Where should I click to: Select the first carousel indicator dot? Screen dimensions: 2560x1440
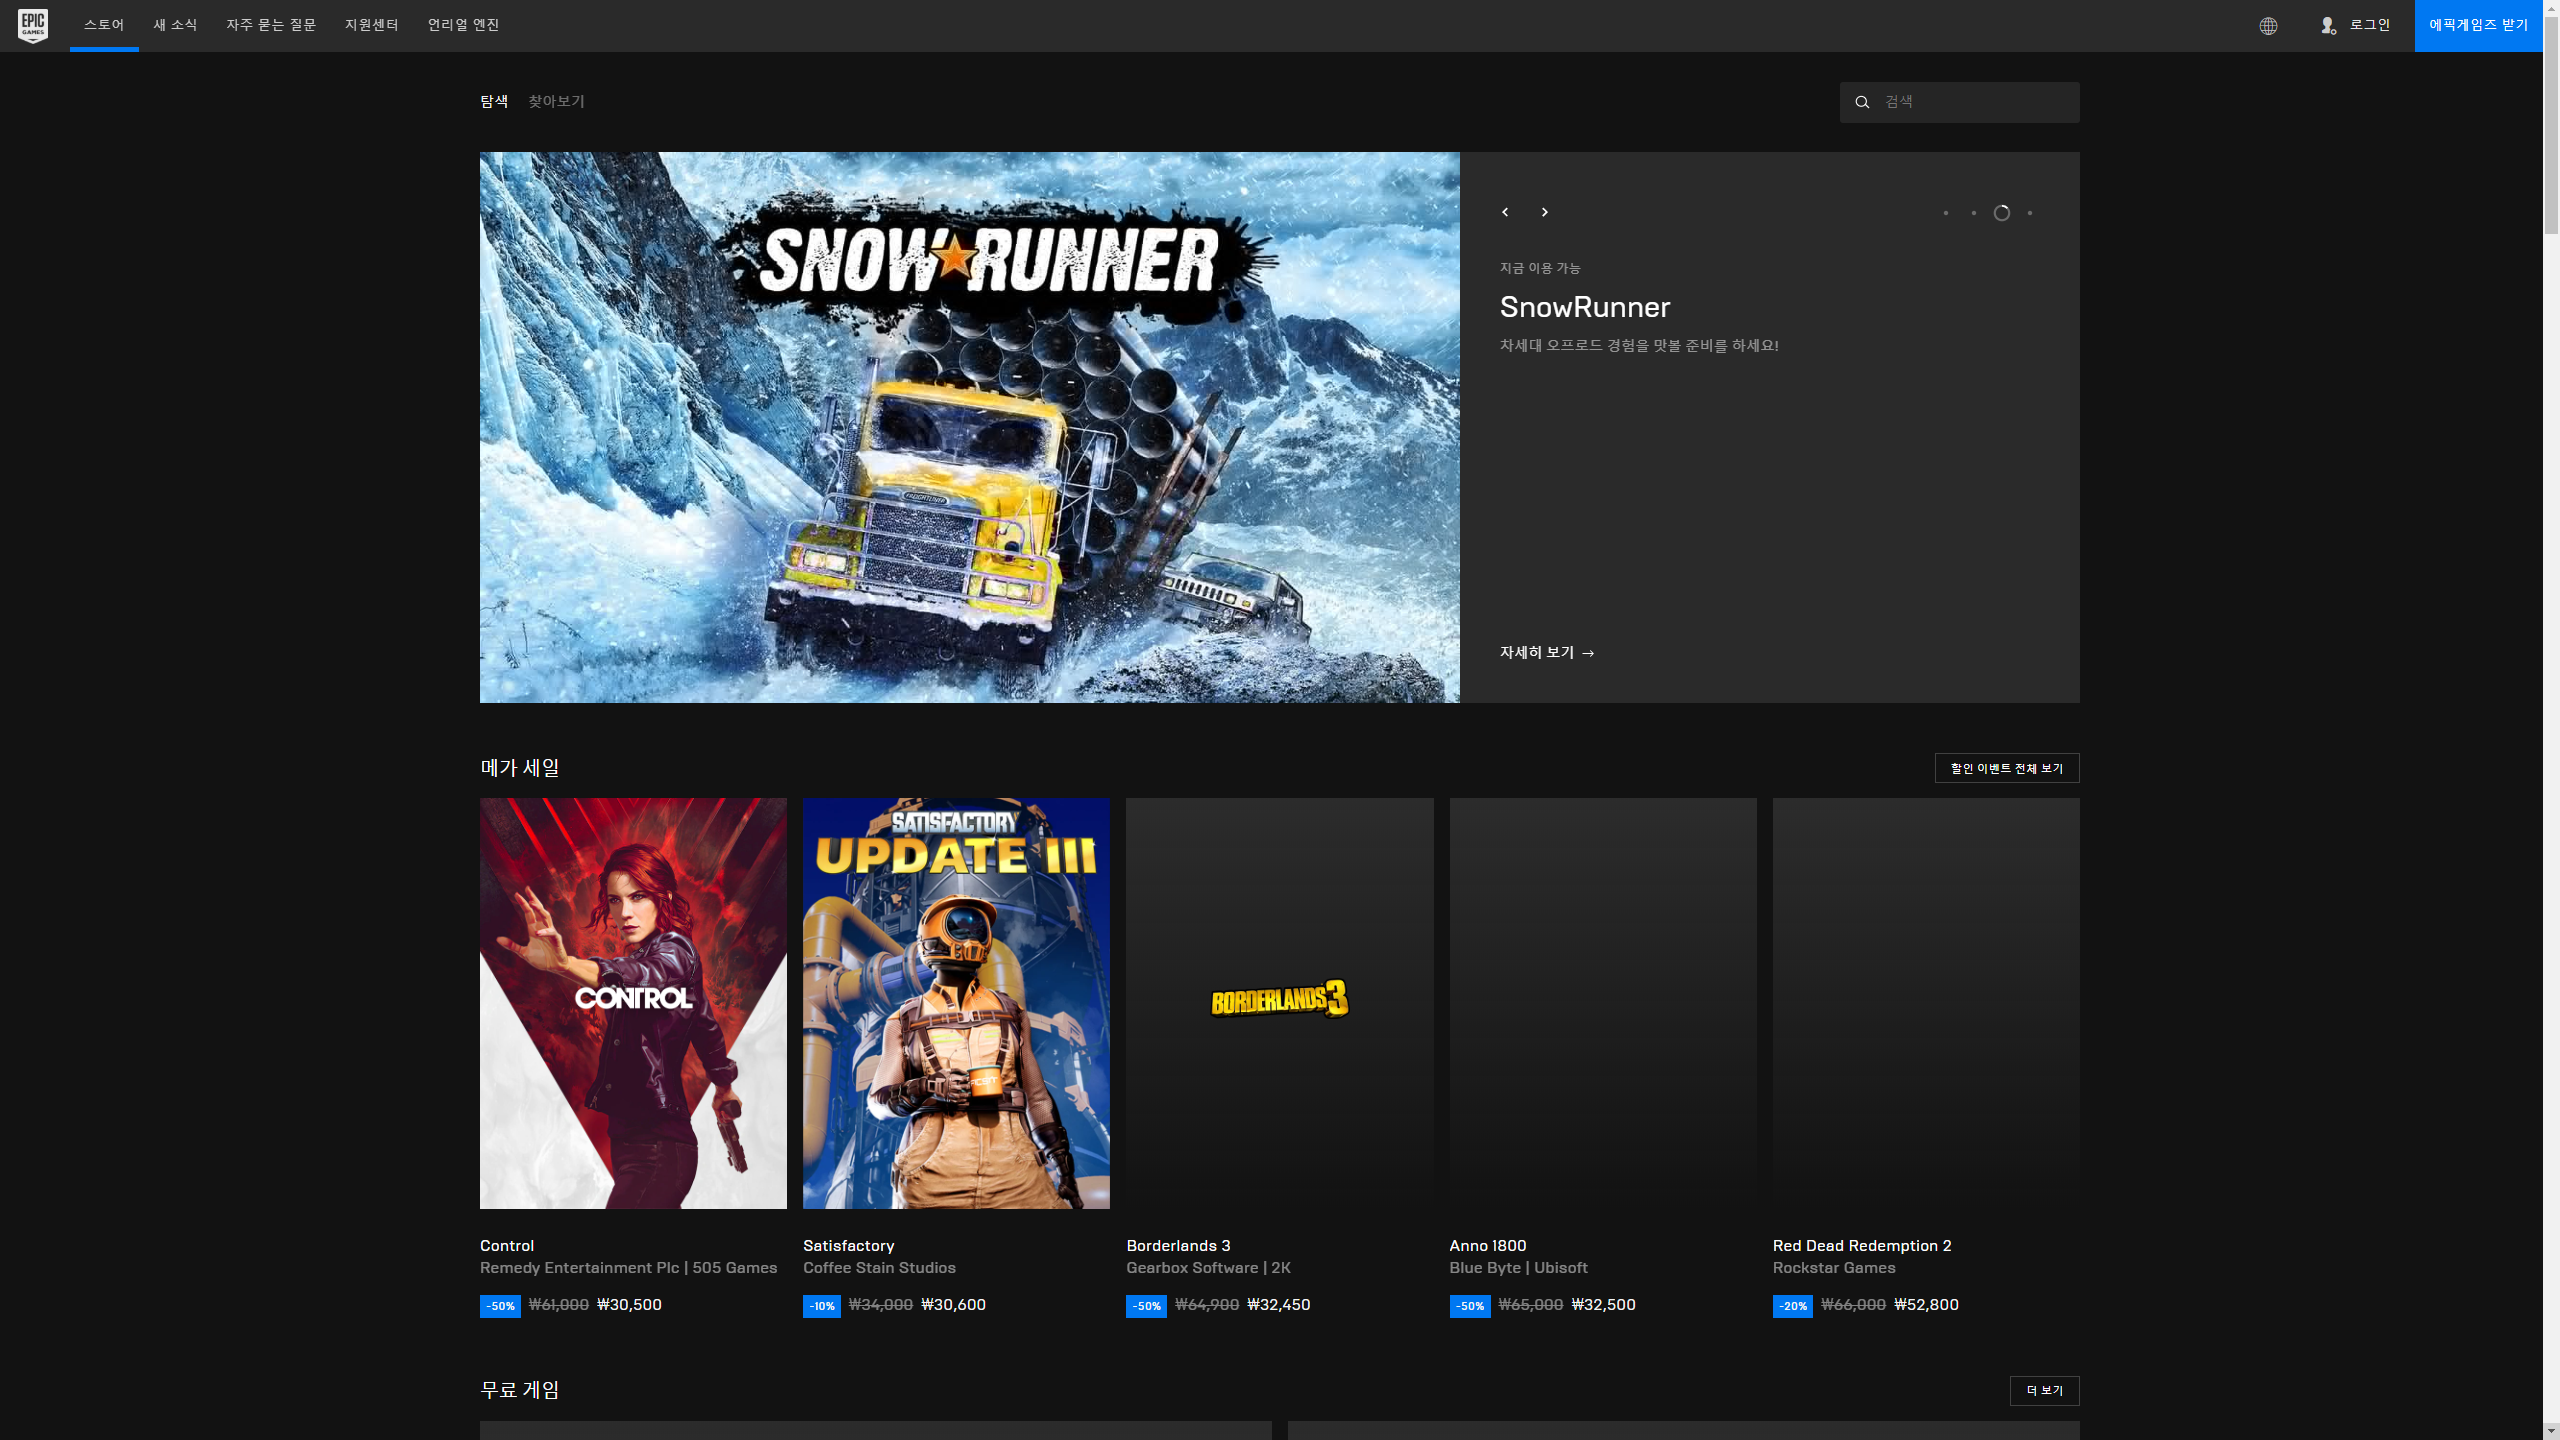tap(1946, 213)
